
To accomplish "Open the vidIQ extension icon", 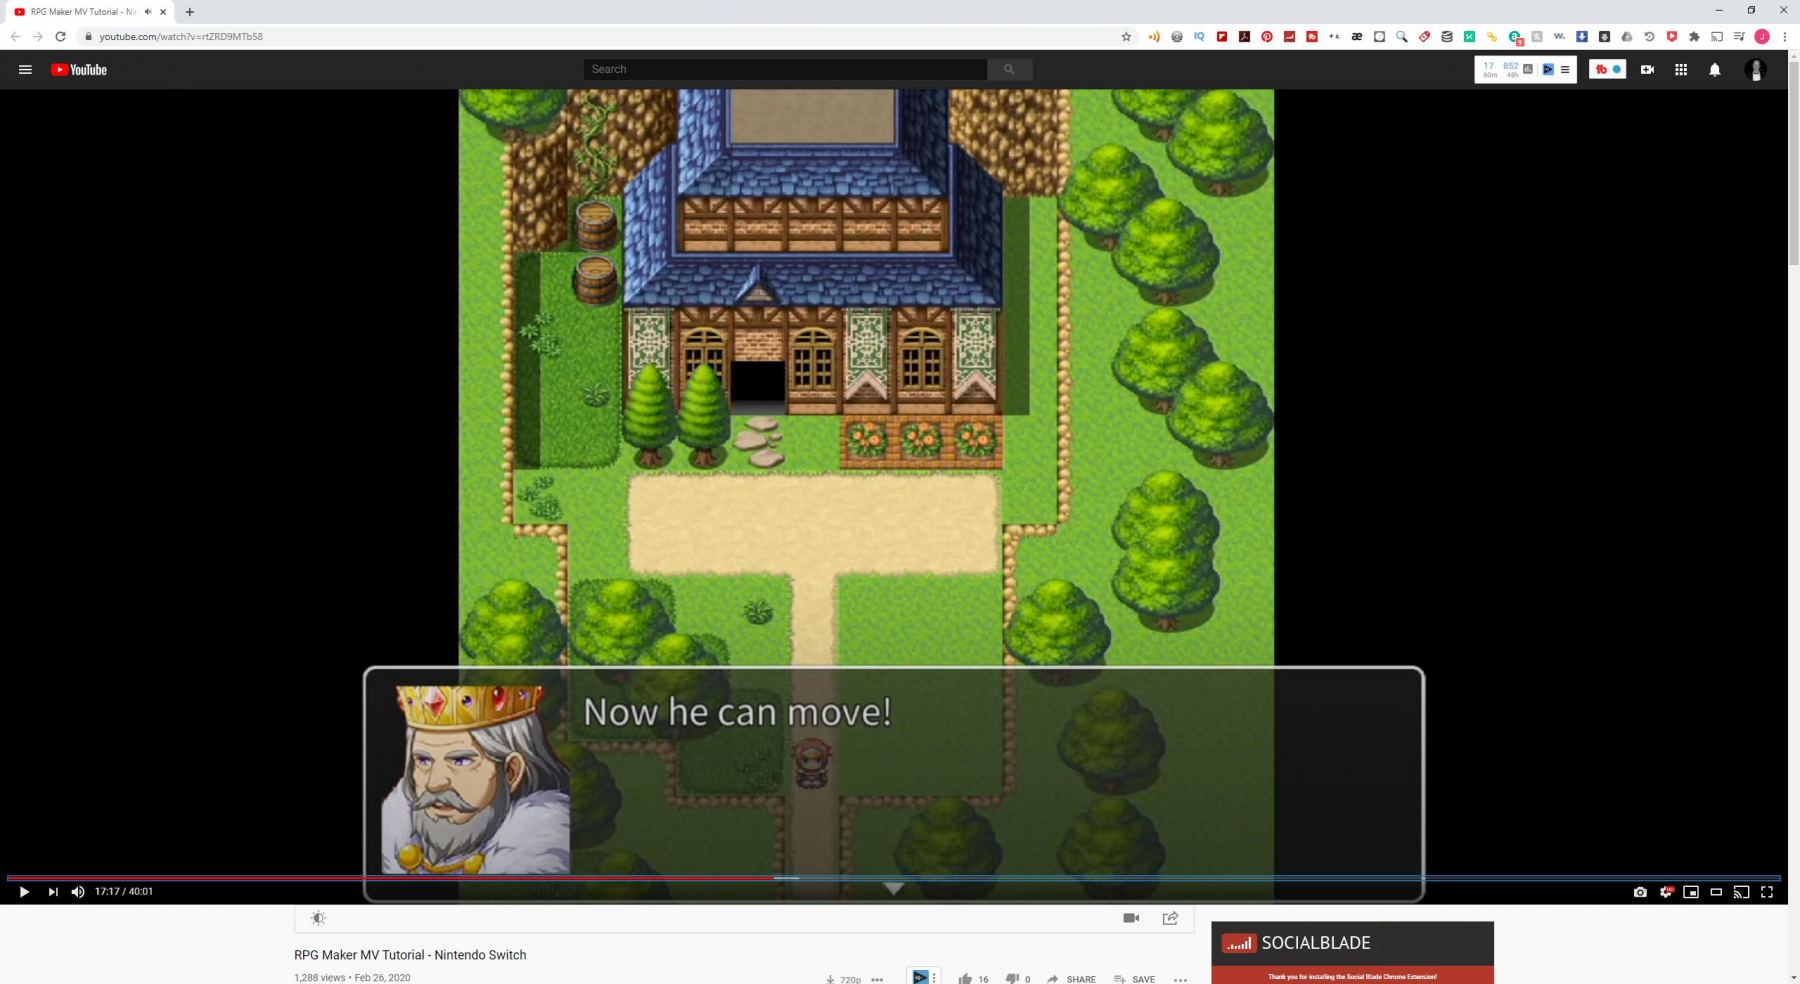I will point(1199,37).
